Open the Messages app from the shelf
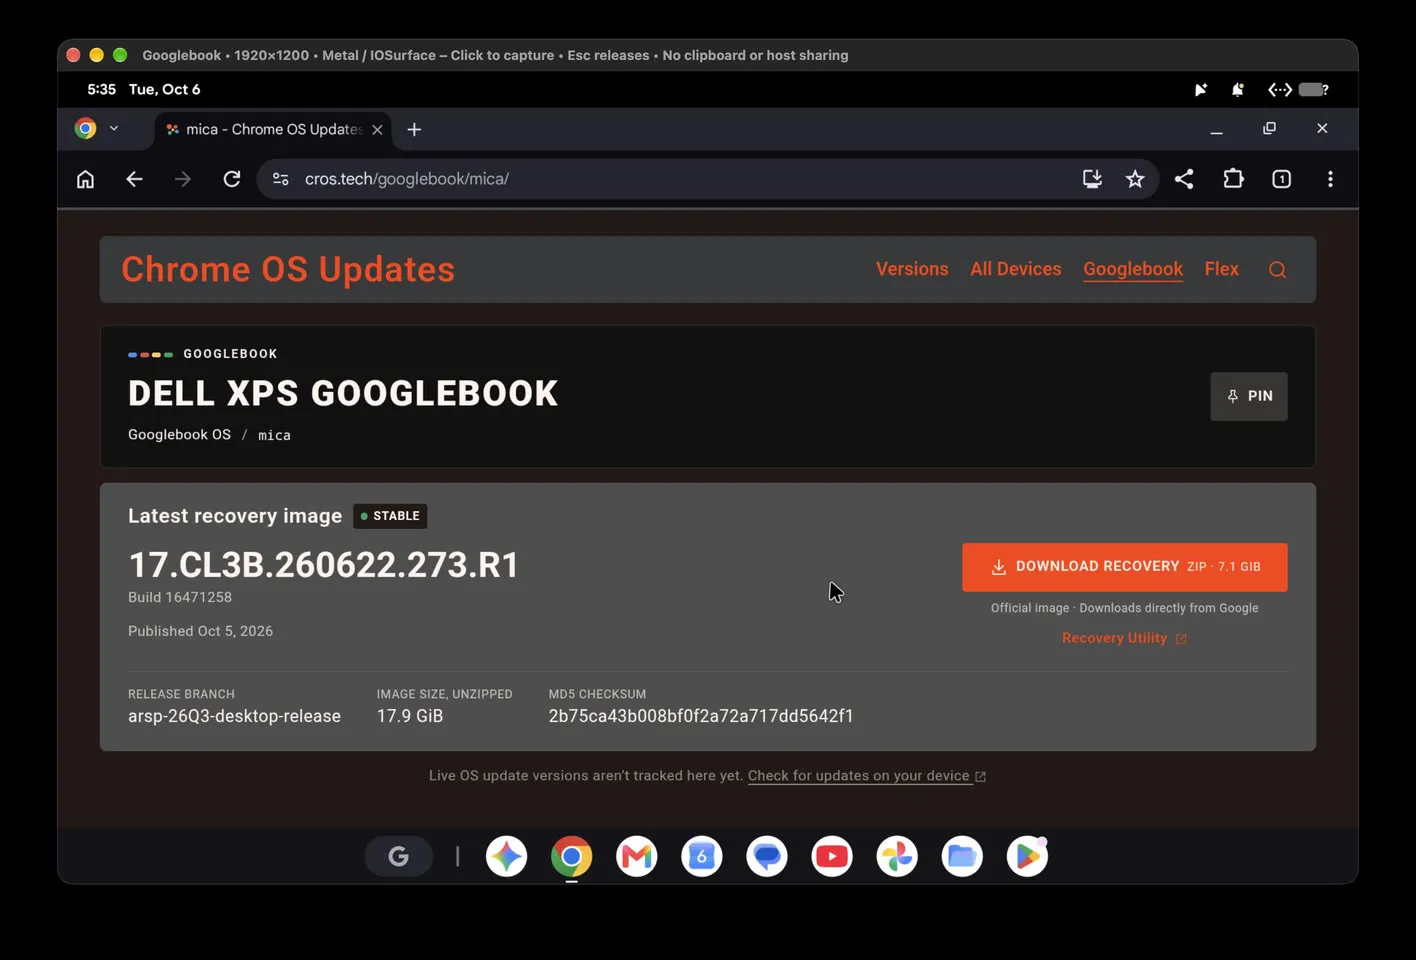Viewport: 1416px width, 960px height. tap(767, 856)
